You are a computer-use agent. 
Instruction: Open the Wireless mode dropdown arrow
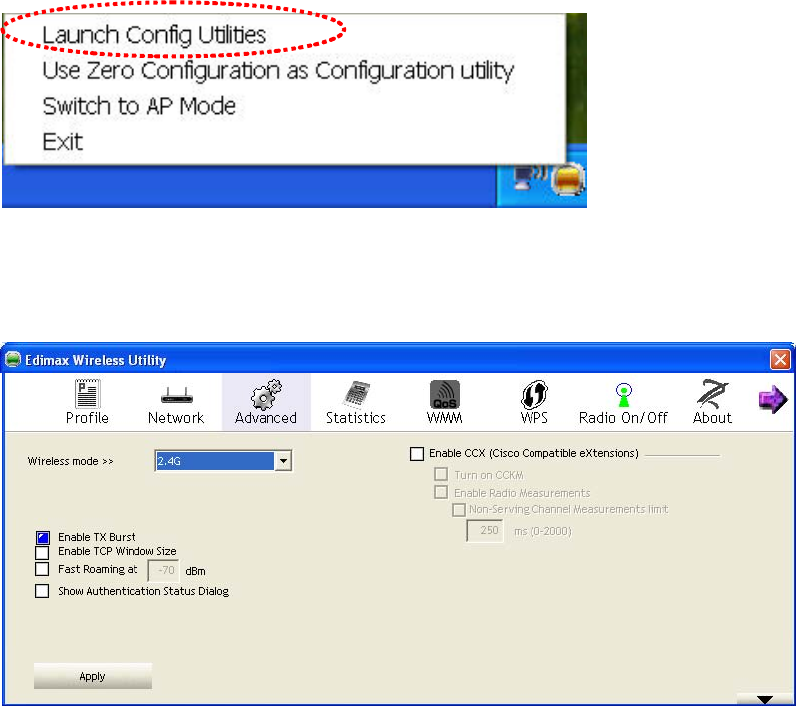(283, 461)
